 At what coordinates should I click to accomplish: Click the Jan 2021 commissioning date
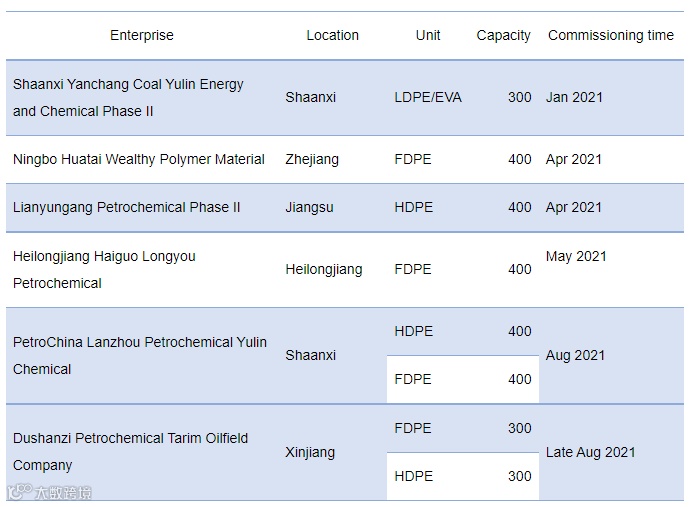(574, 98)
